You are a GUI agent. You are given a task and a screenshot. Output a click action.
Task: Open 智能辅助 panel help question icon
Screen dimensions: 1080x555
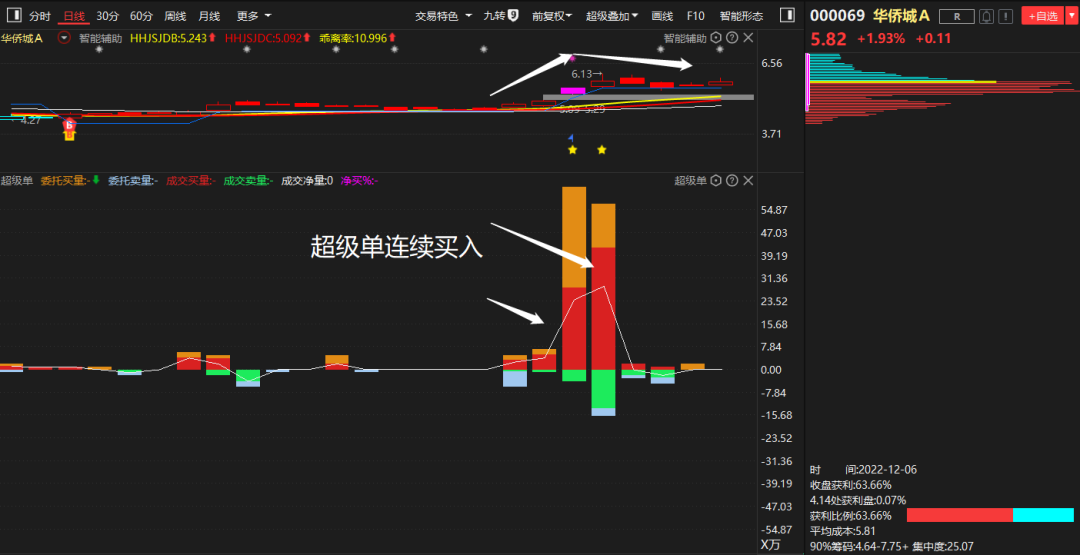coord(732,39)
